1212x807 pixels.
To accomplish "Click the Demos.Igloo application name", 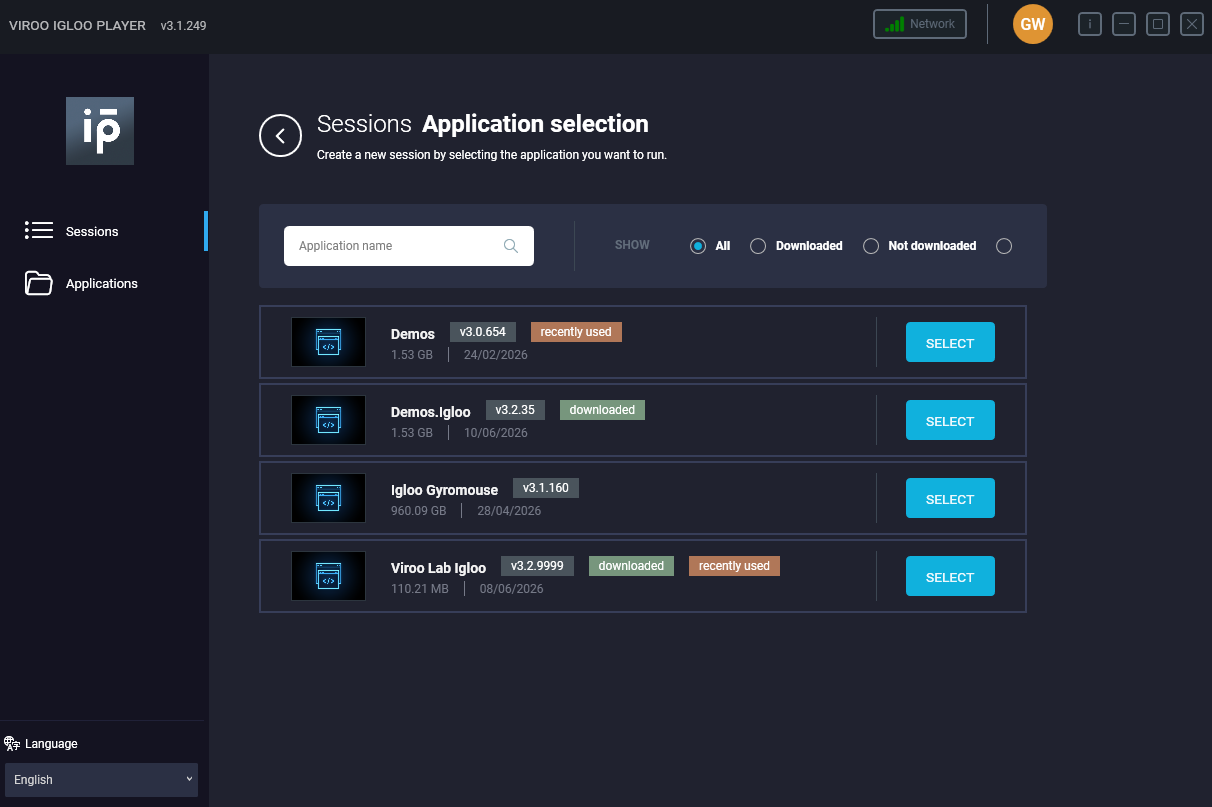I will pos(431,412).
